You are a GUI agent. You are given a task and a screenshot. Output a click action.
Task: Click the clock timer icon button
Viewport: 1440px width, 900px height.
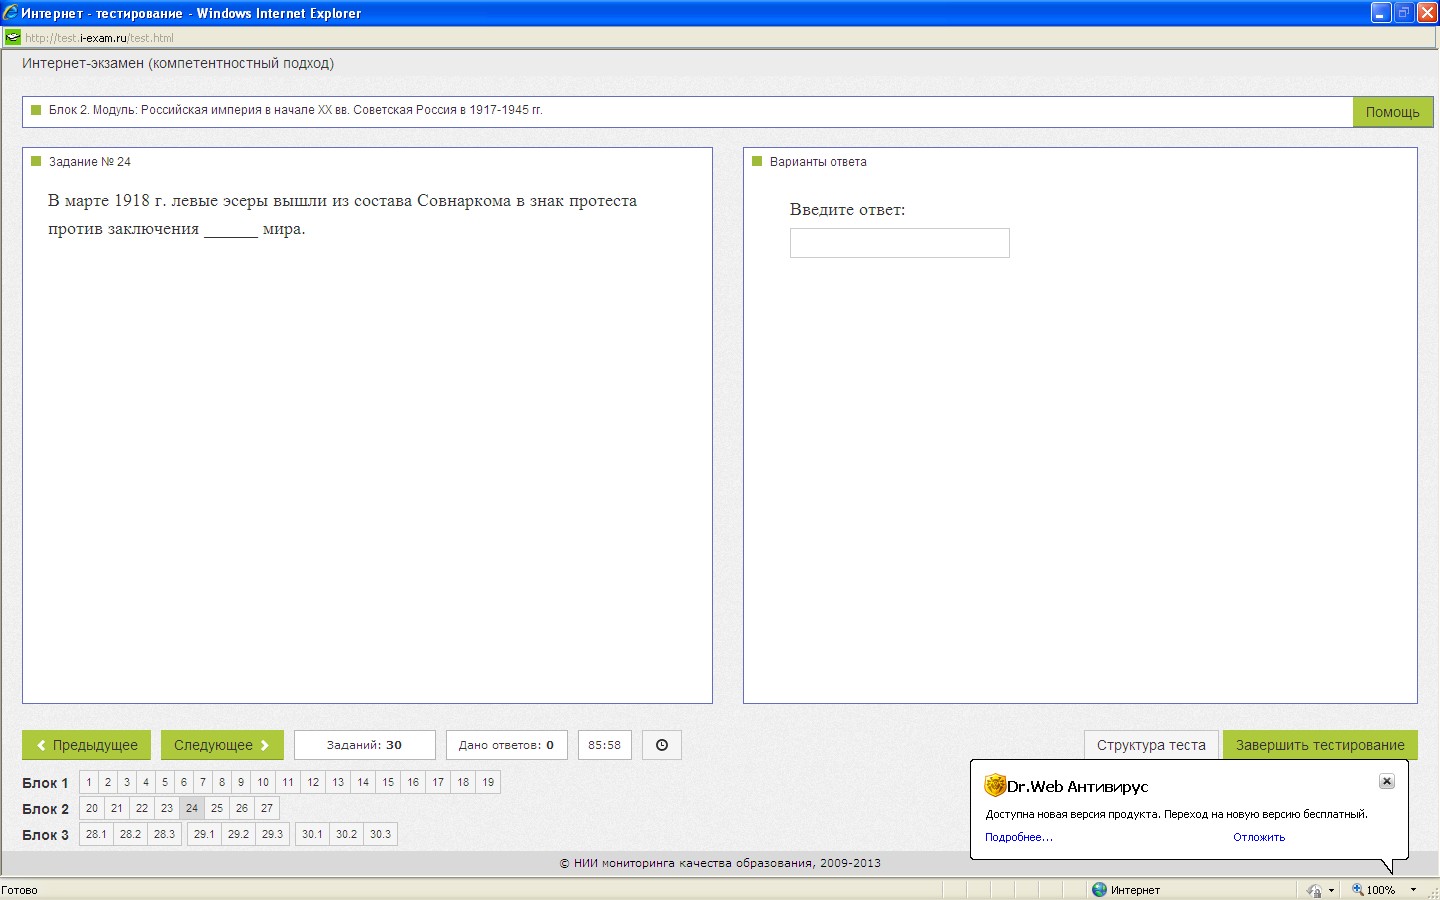(661, 745)
